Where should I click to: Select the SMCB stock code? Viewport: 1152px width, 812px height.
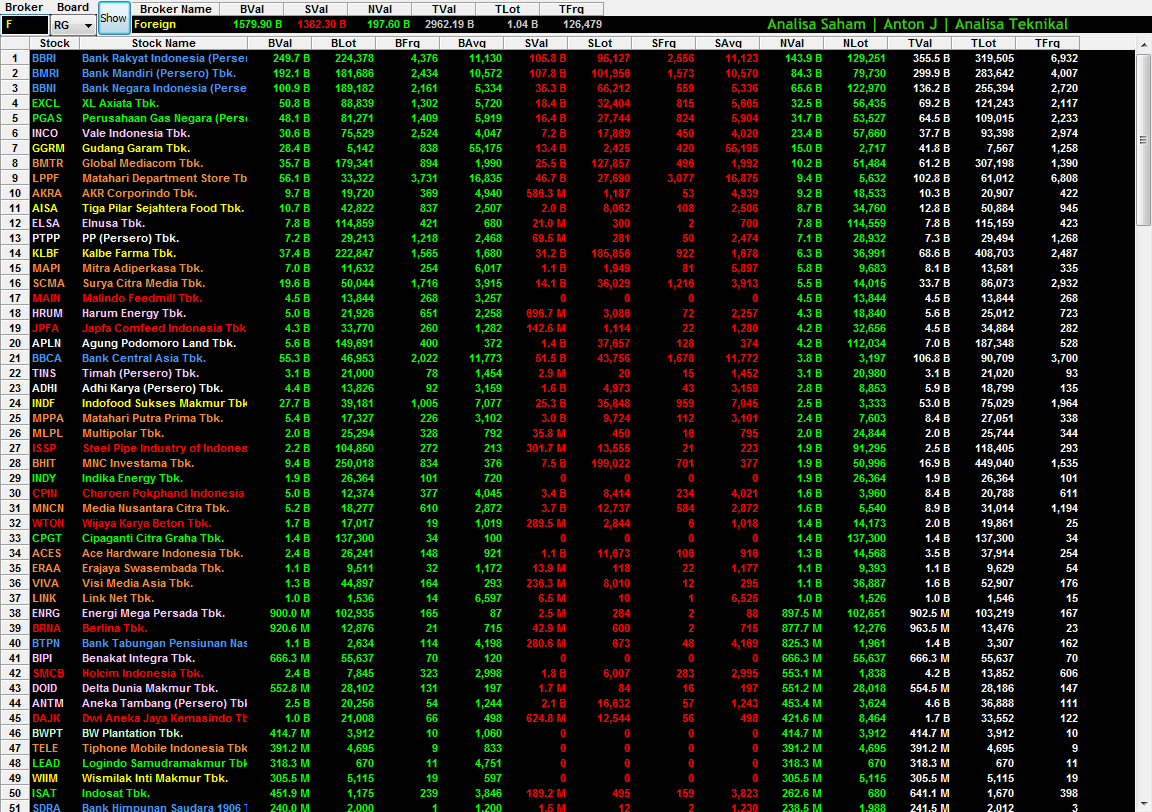click(x=48, y=673)
